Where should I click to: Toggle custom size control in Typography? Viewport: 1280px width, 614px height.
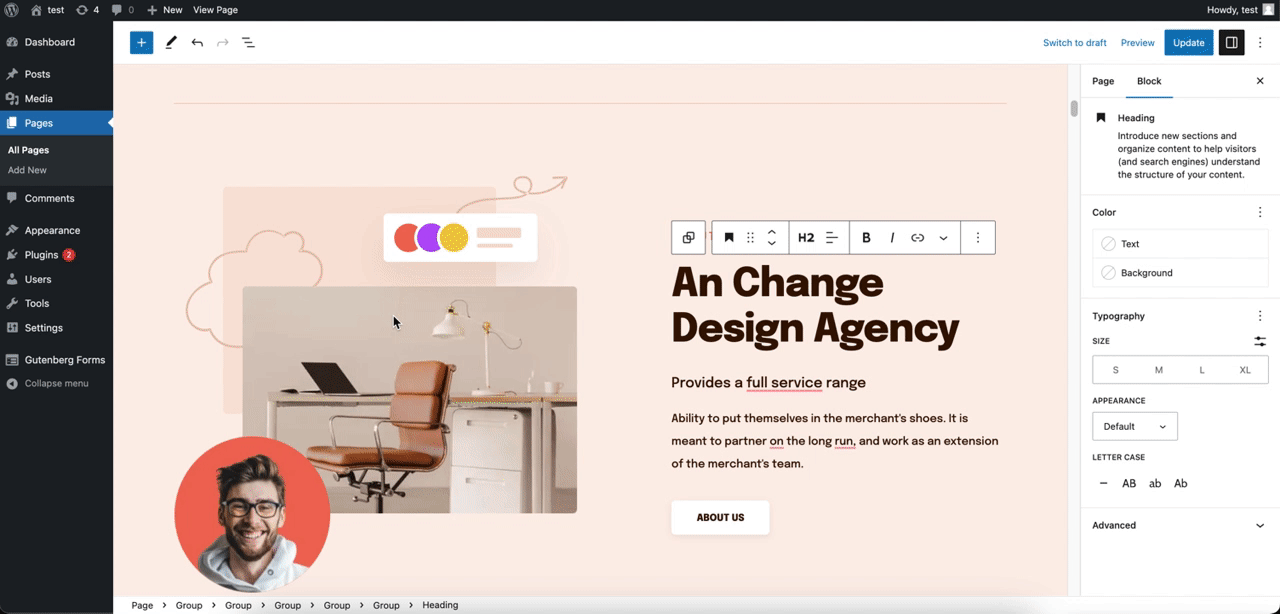1260,341
